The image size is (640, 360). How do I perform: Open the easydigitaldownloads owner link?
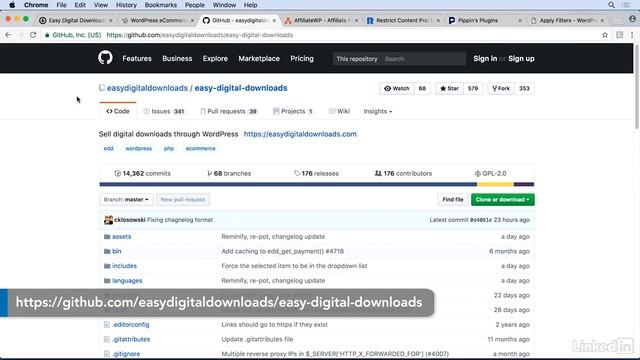[147, 88]
